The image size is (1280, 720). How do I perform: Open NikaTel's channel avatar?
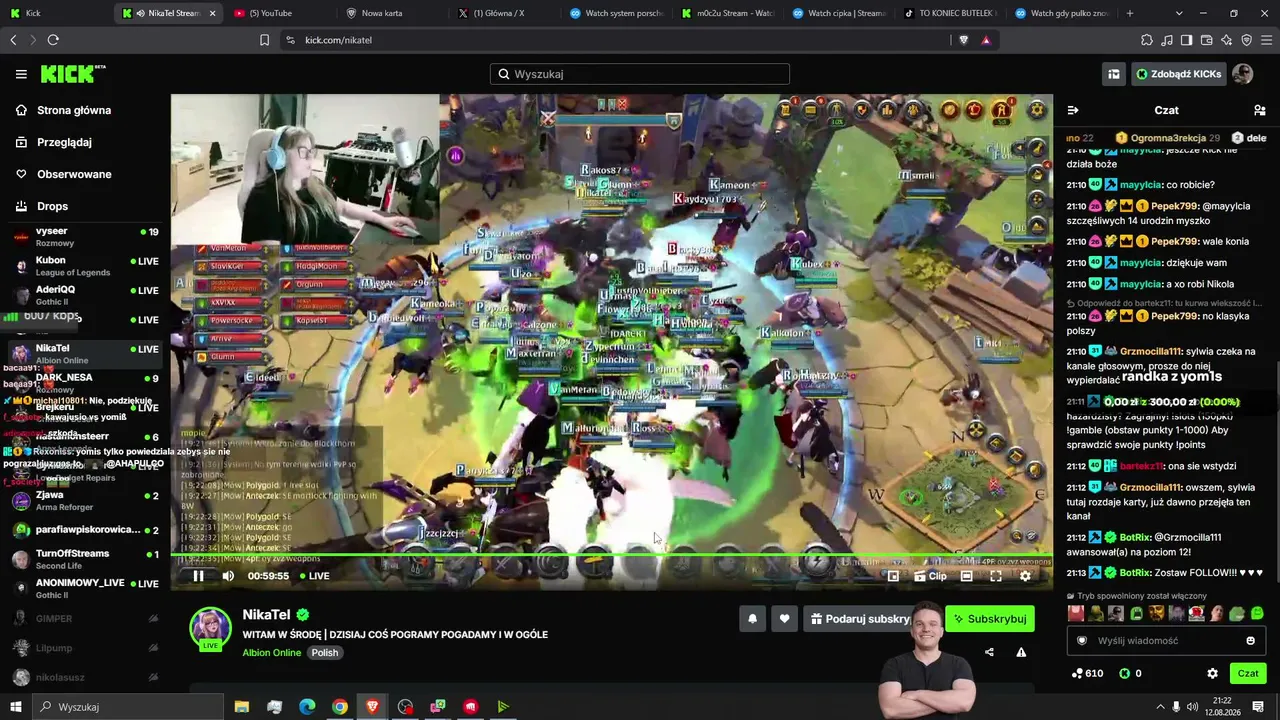(x=211, y=628)
